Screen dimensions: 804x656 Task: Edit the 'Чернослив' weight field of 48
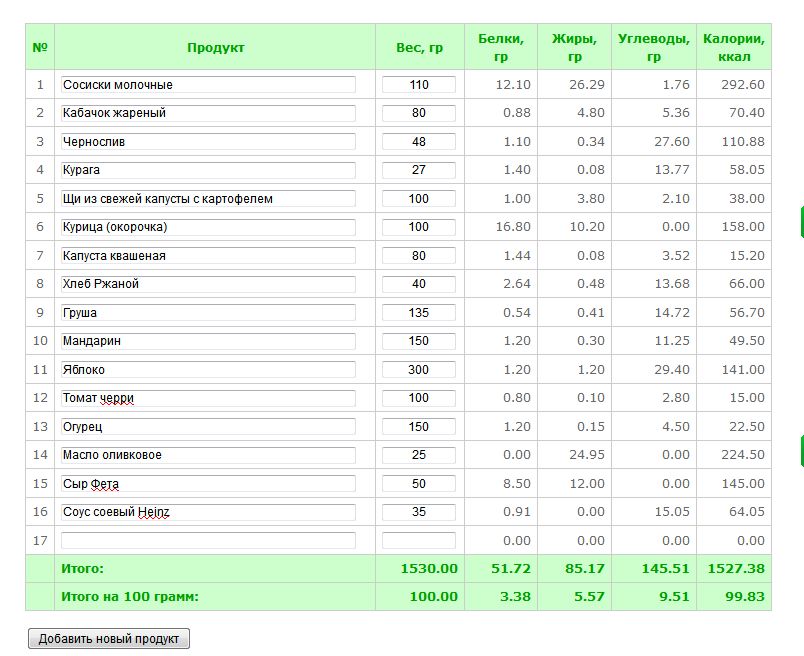click(x=418, y=142)
